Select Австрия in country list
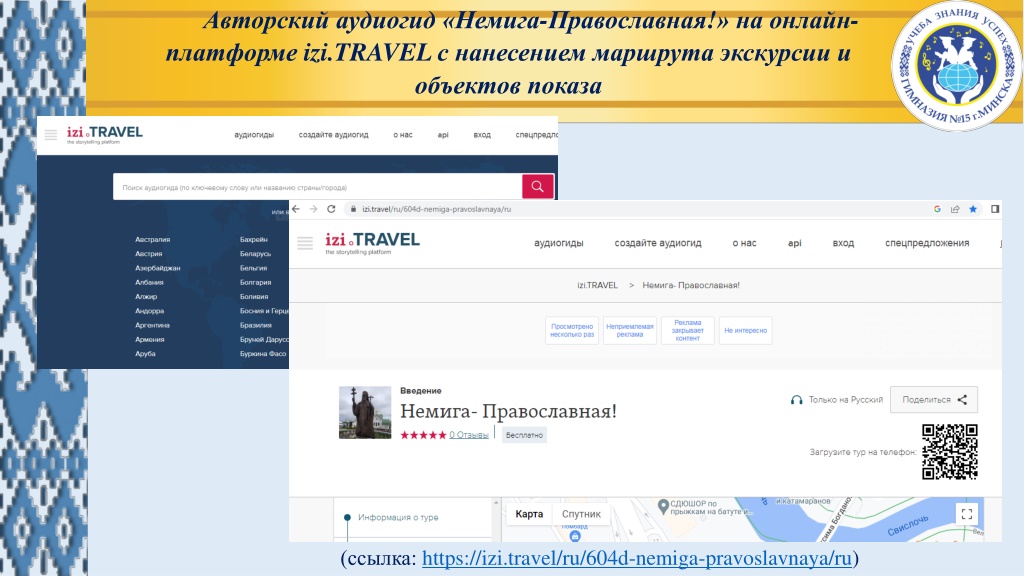The height and width of the screenshot is (576, 1024). 148,254
